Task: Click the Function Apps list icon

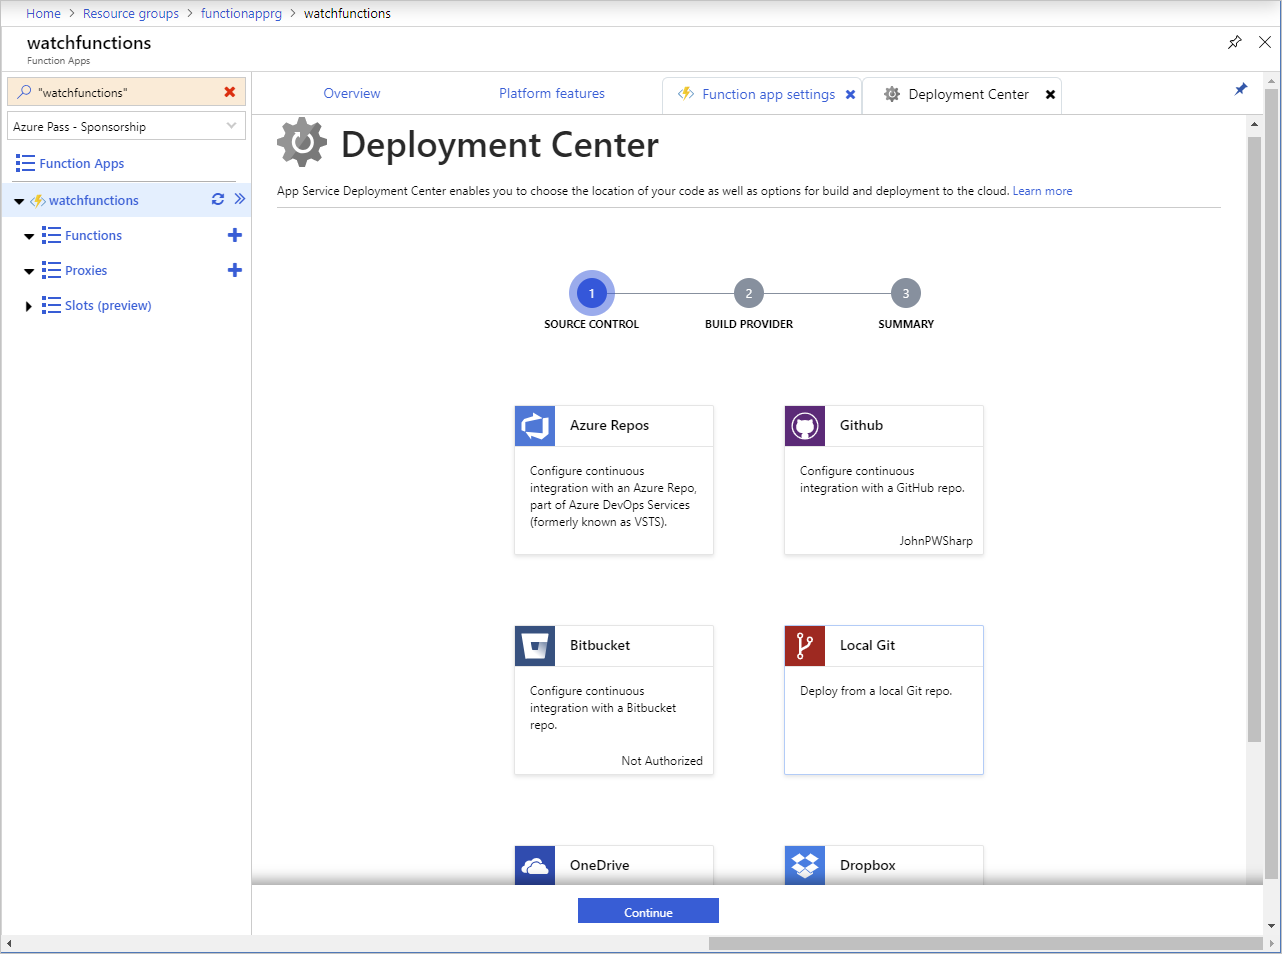Action: [25, 163]
